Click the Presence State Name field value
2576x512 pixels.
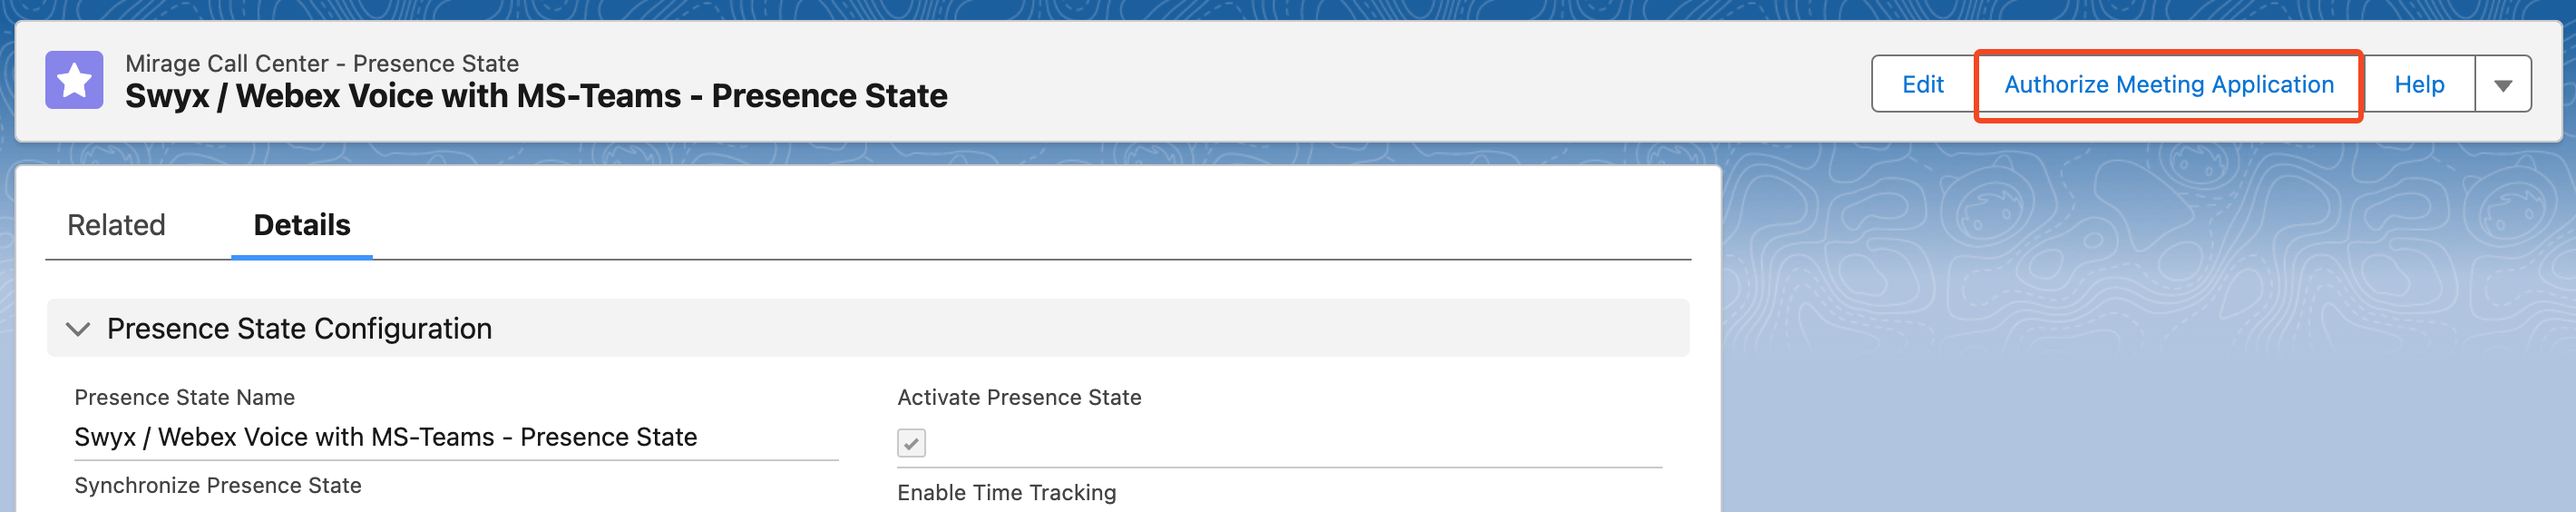pos(386,437)
